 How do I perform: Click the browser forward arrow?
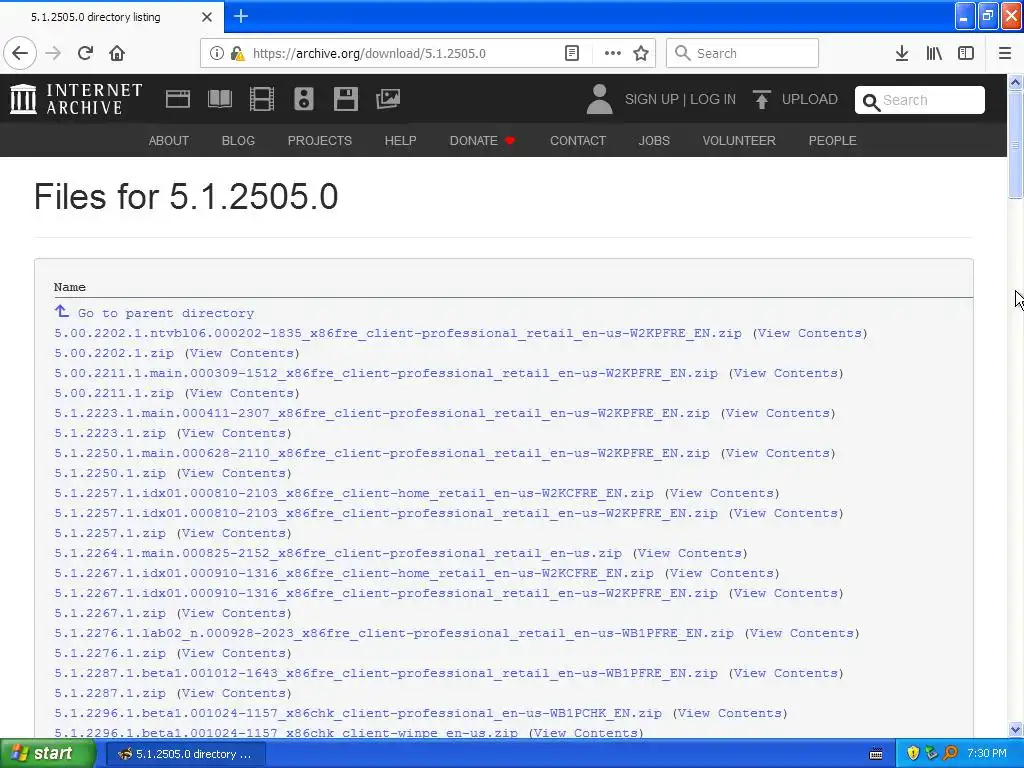(x=54, y=53)
